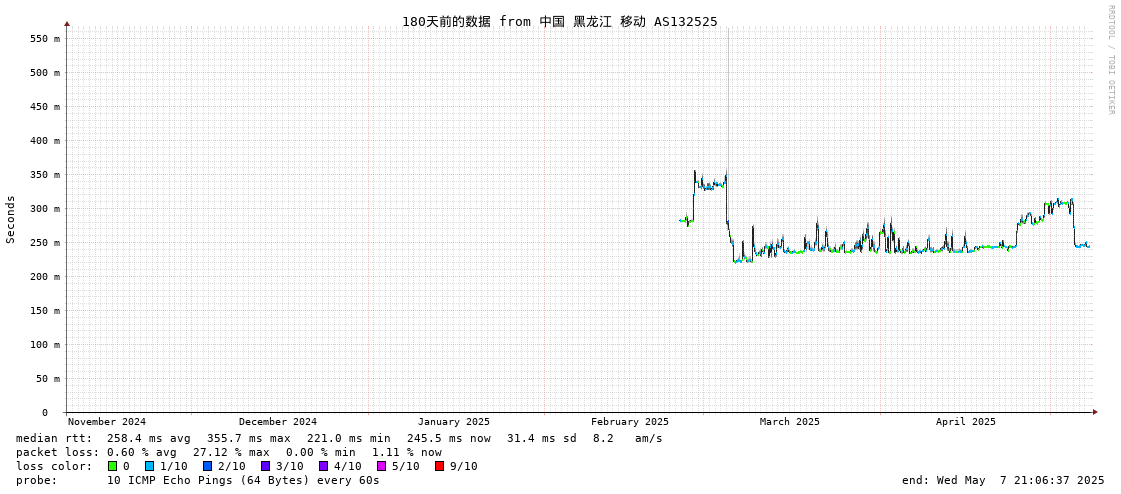Click the '450 m' y-axis tick label

pos(45,107)
